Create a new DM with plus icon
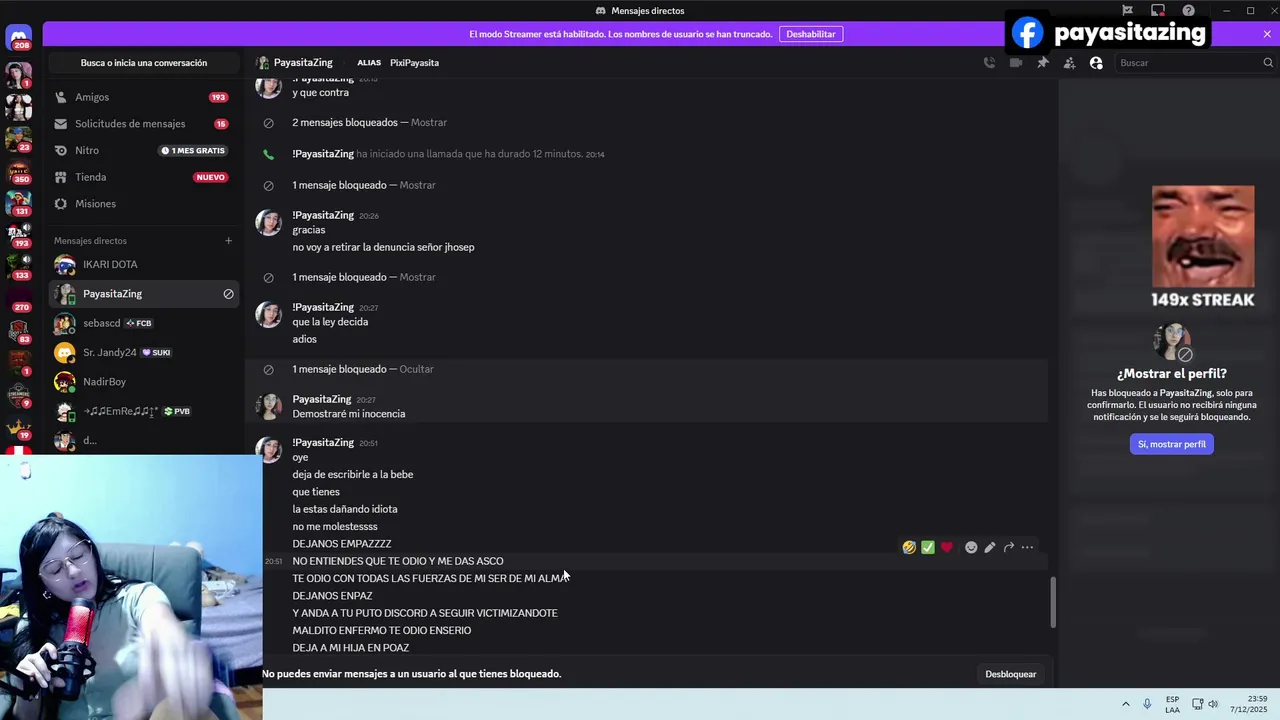This screenshot has width=1280, height=720. [228, 241]
